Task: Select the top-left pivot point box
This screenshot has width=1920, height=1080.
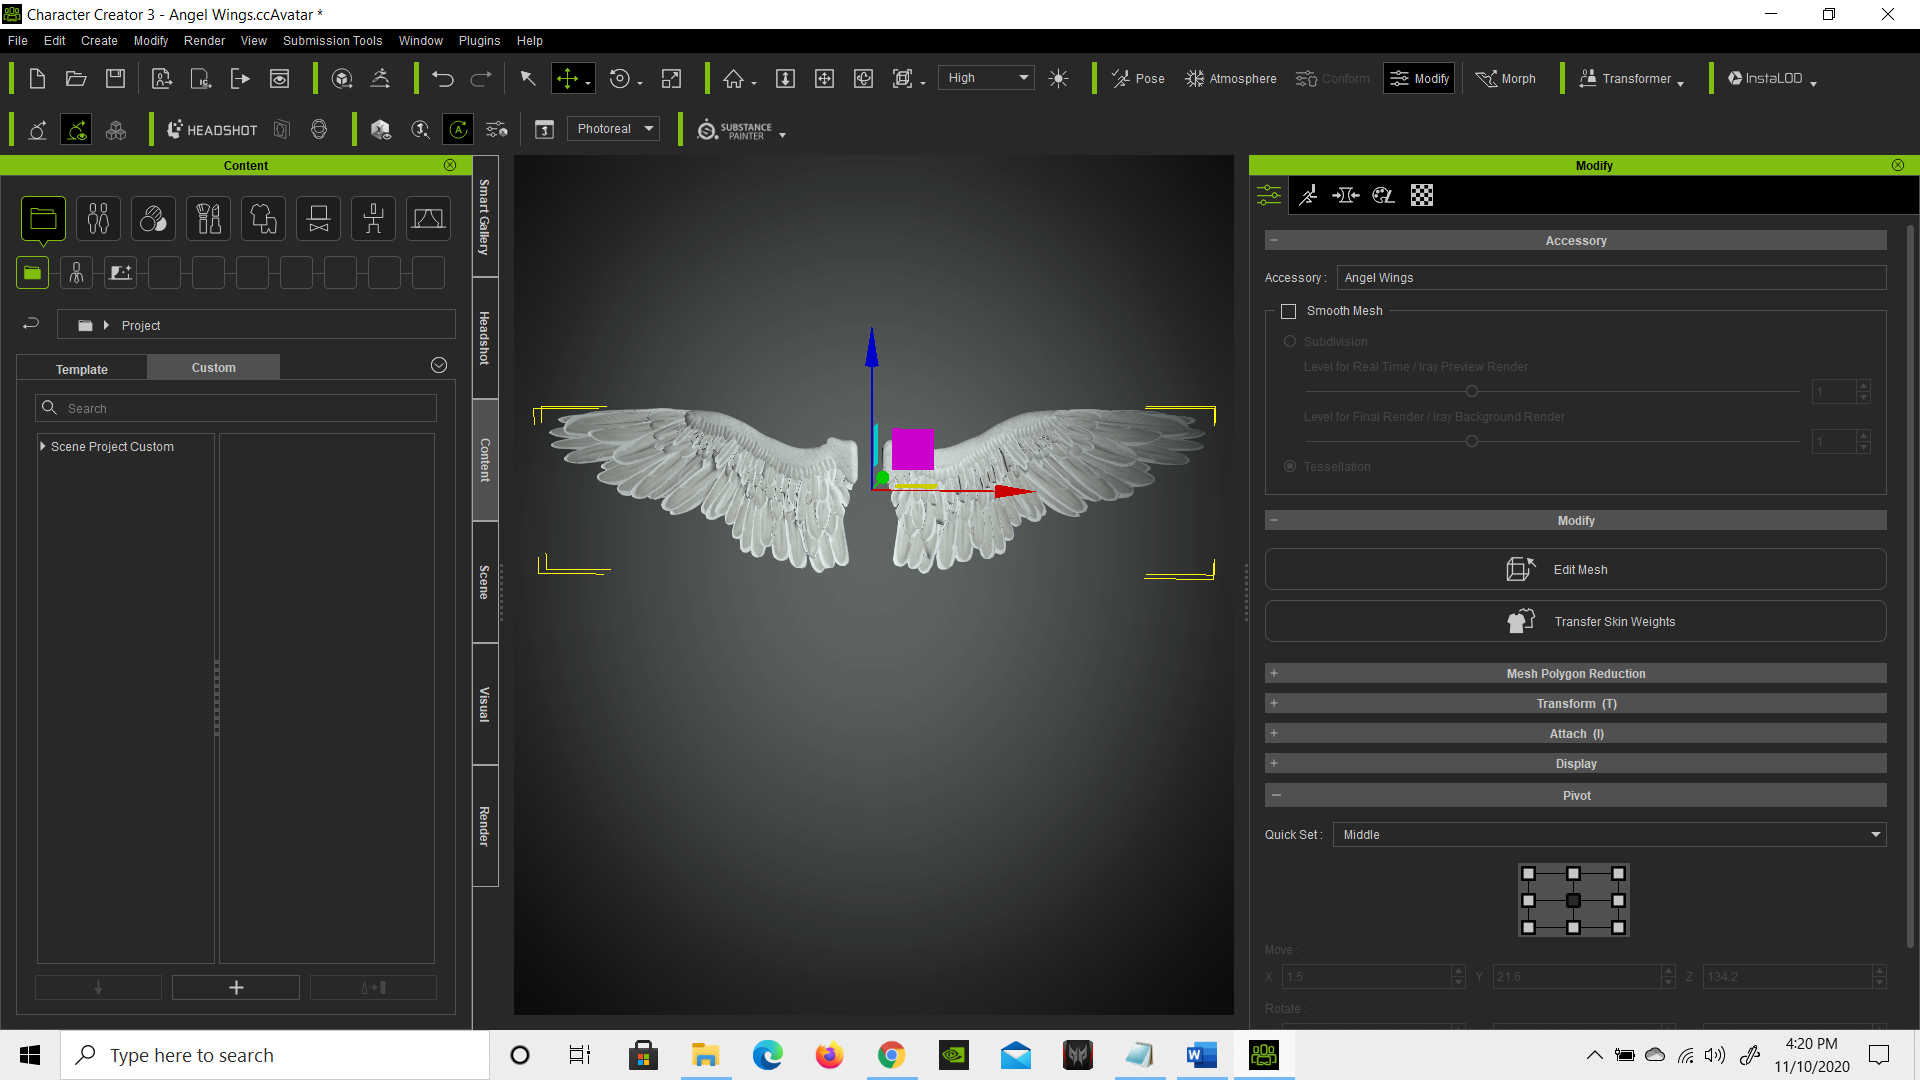Action: [x=1528, y=873]
